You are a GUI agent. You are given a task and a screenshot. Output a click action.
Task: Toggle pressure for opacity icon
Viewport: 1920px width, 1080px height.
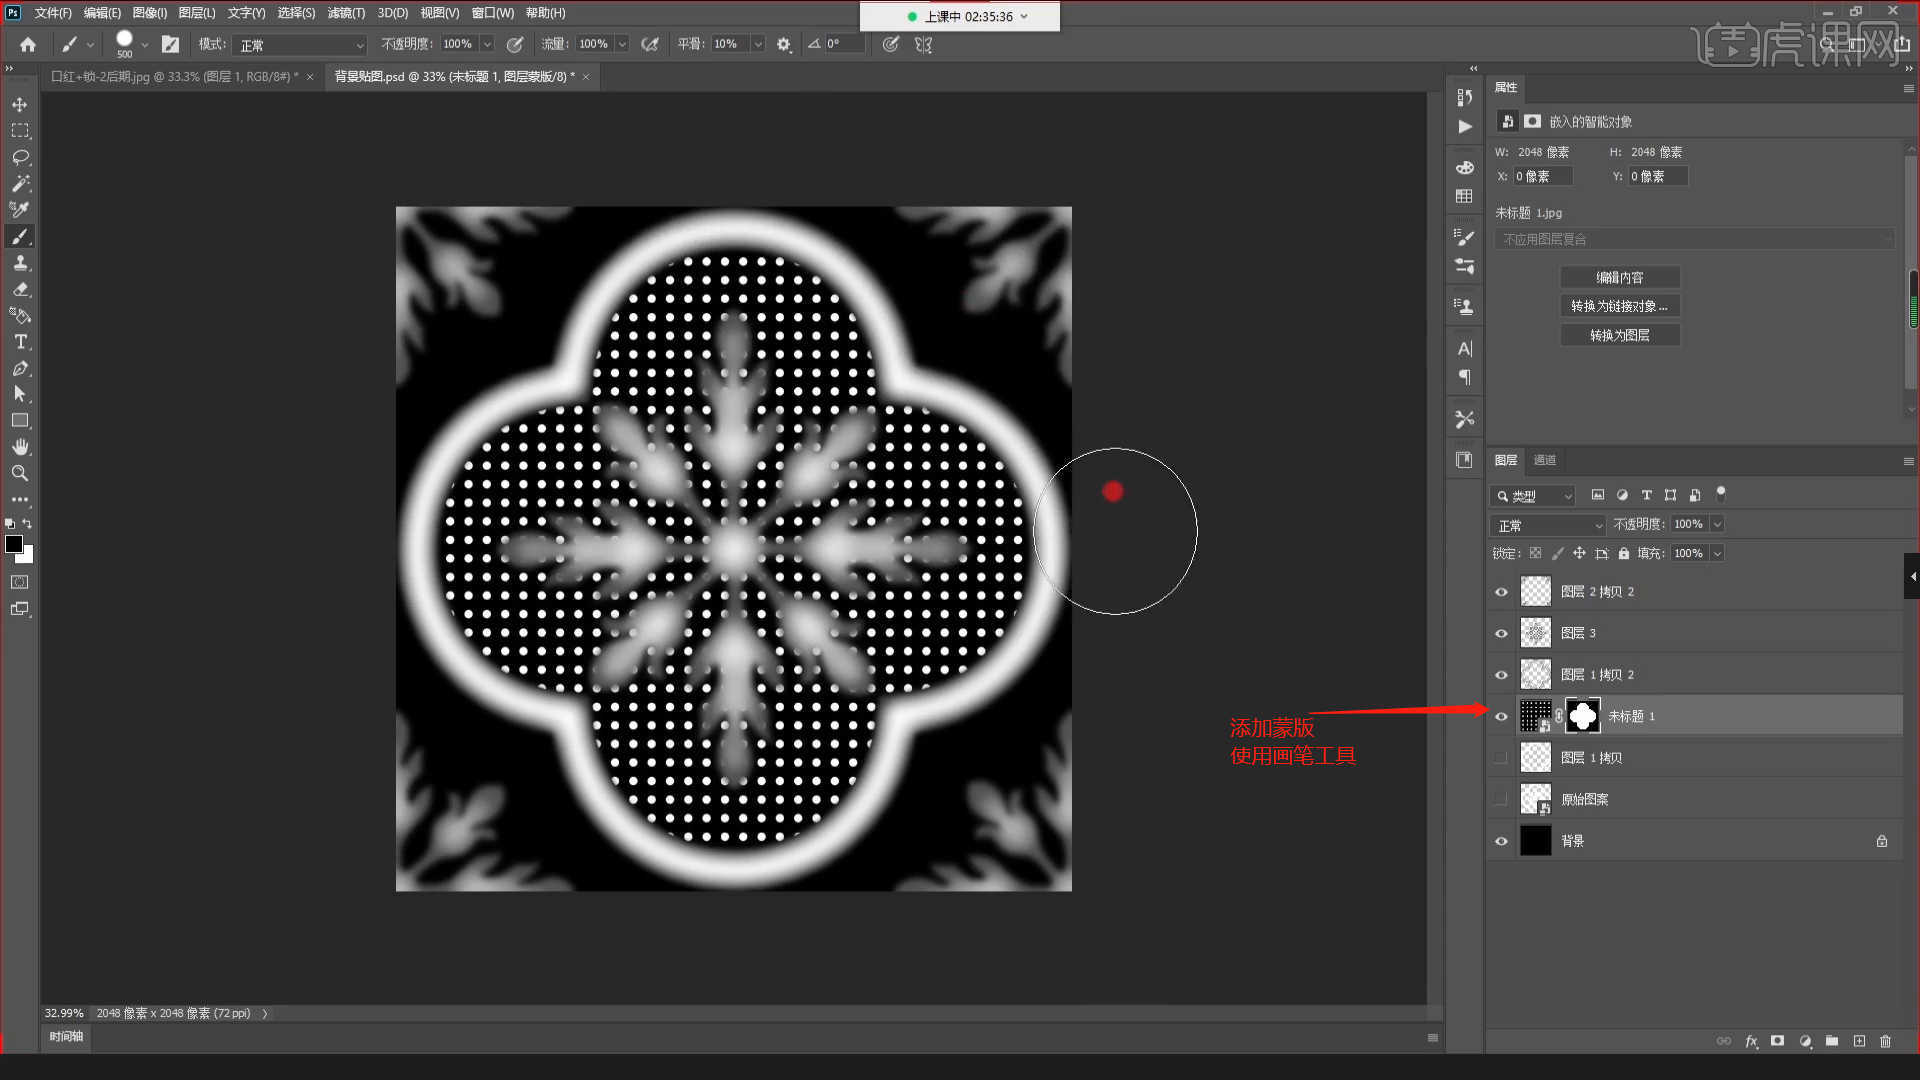click(515, 44)
